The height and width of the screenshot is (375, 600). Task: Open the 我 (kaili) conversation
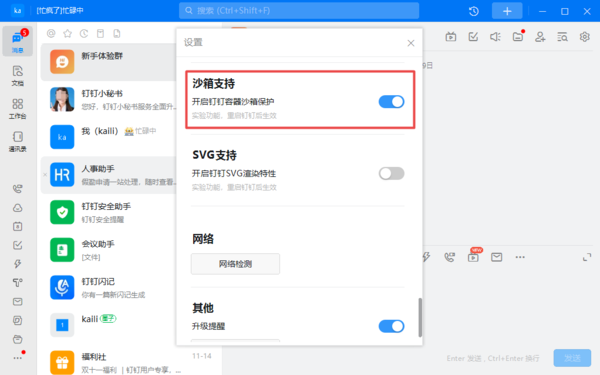[x=109, y=137]
